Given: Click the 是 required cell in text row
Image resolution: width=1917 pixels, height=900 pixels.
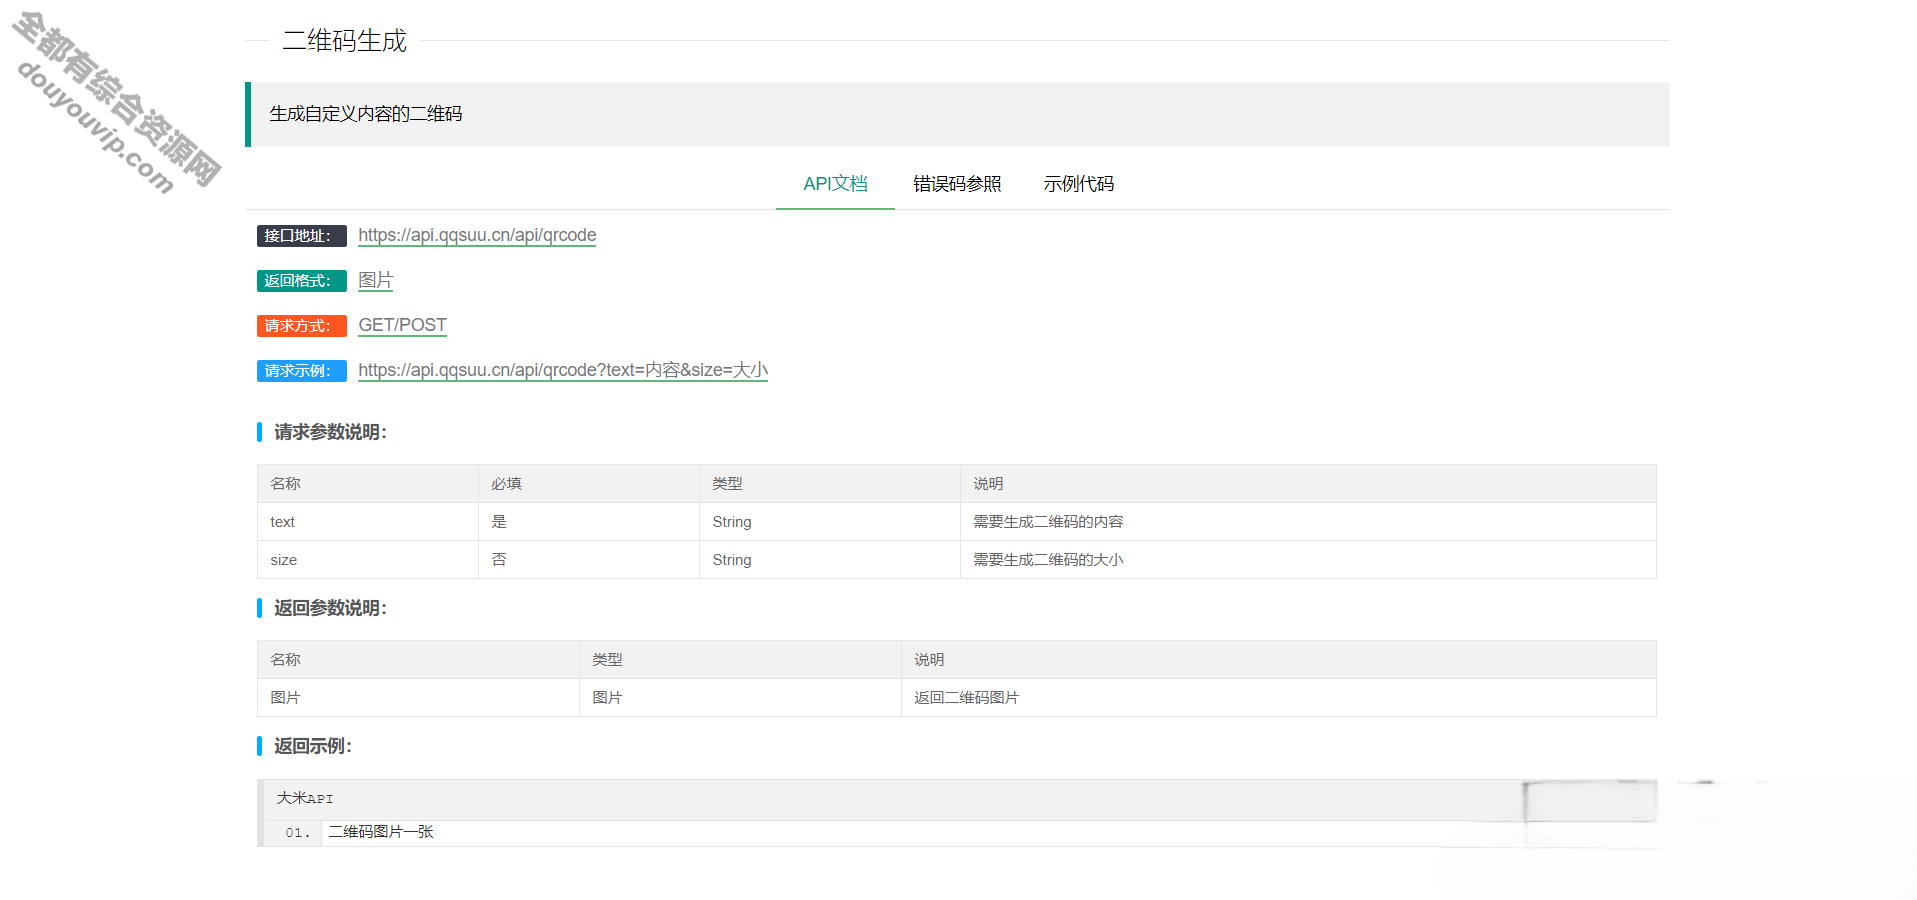Looking at the screenshot, I should click(589, 522).
